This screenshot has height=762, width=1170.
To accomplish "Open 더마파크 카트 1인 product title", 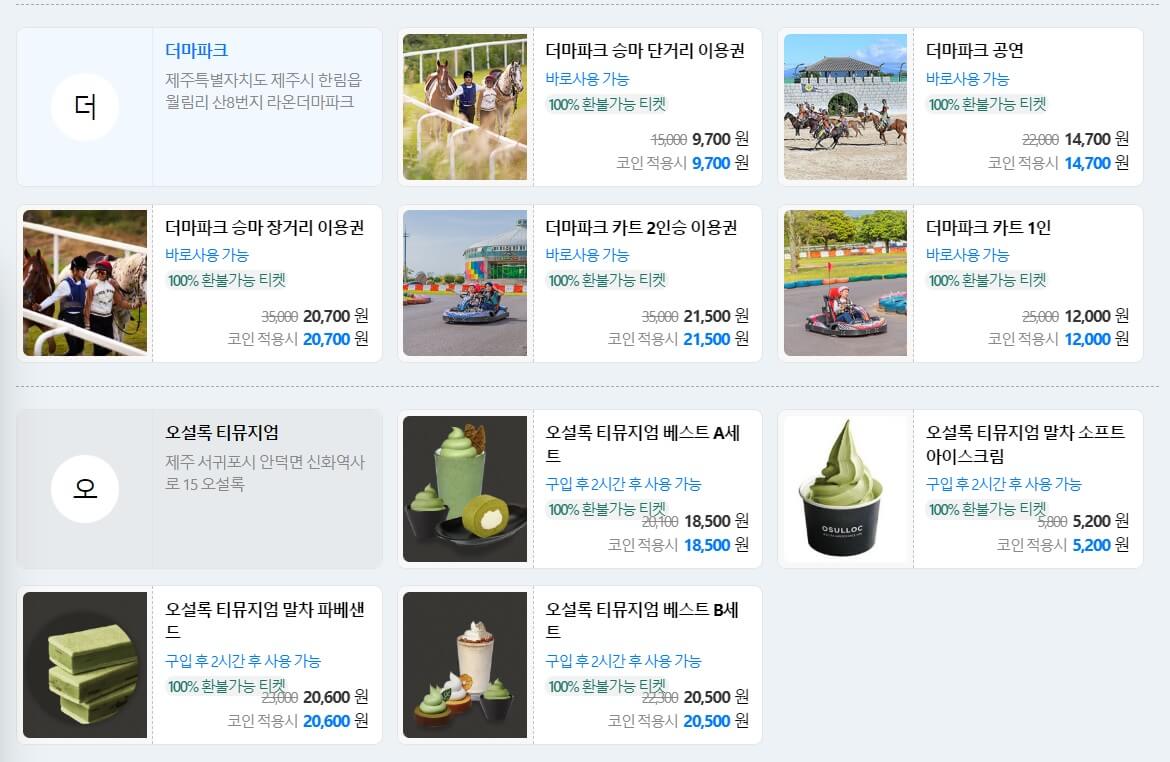I will click(x=988, y=227).
